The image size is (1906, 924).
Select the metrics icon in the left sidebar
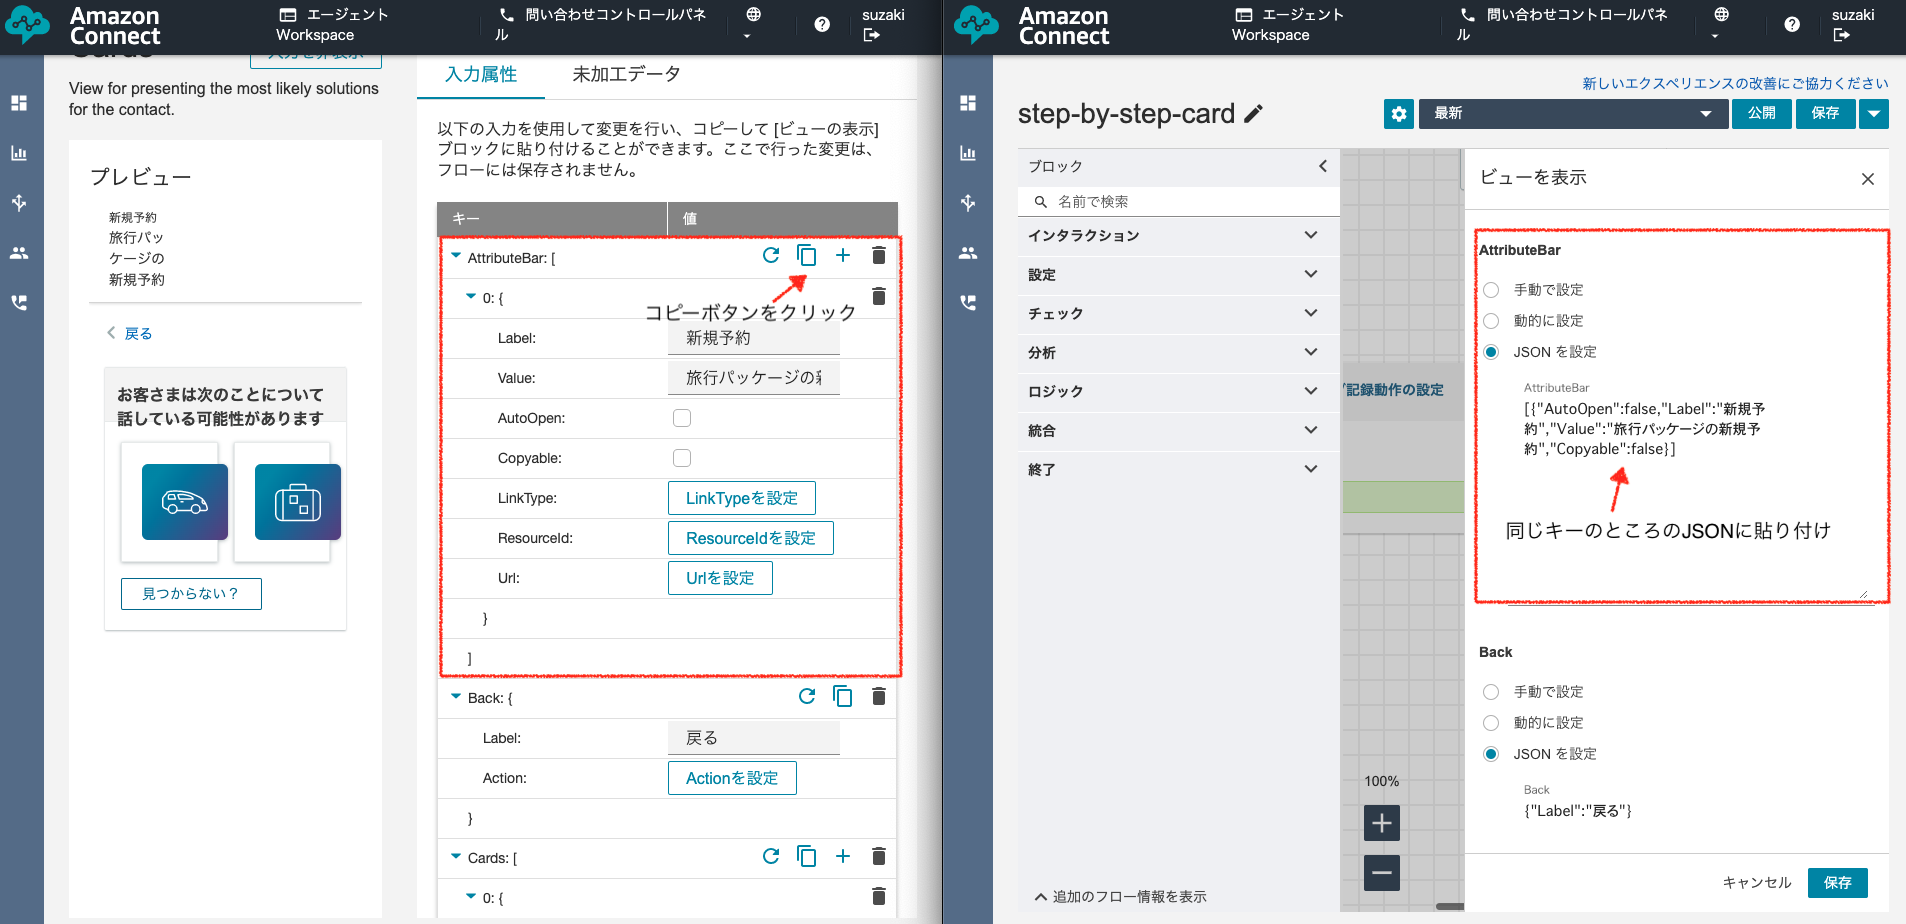19,152
